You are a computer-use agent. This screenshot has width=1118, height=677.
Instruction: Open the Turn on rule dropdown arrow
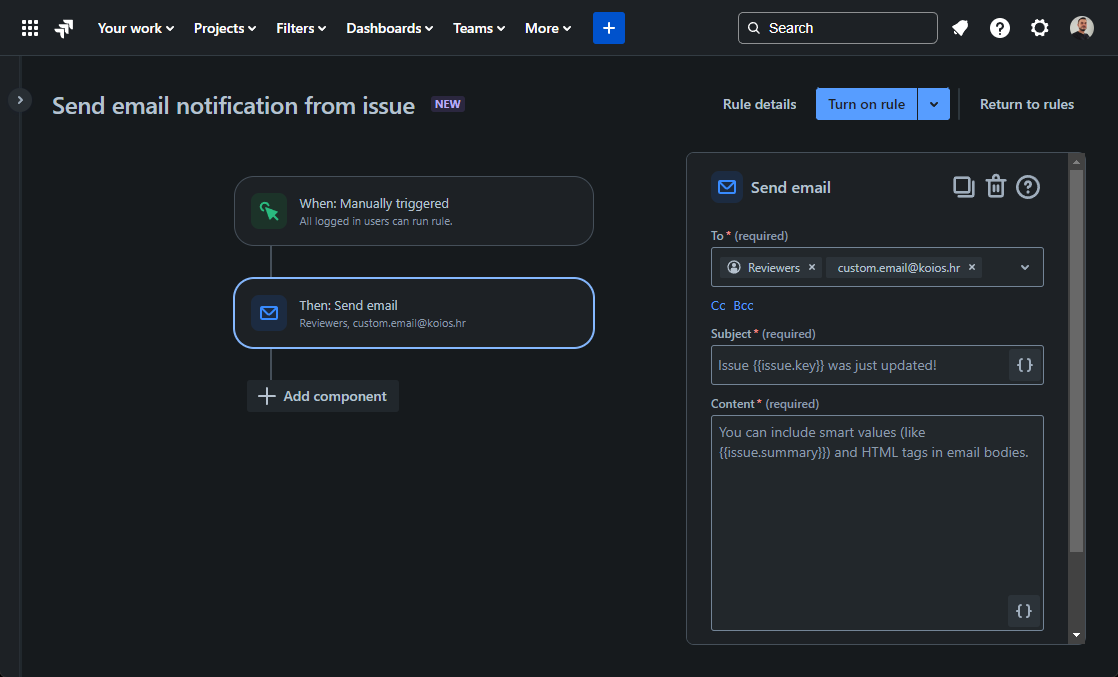tap(934, 103)
